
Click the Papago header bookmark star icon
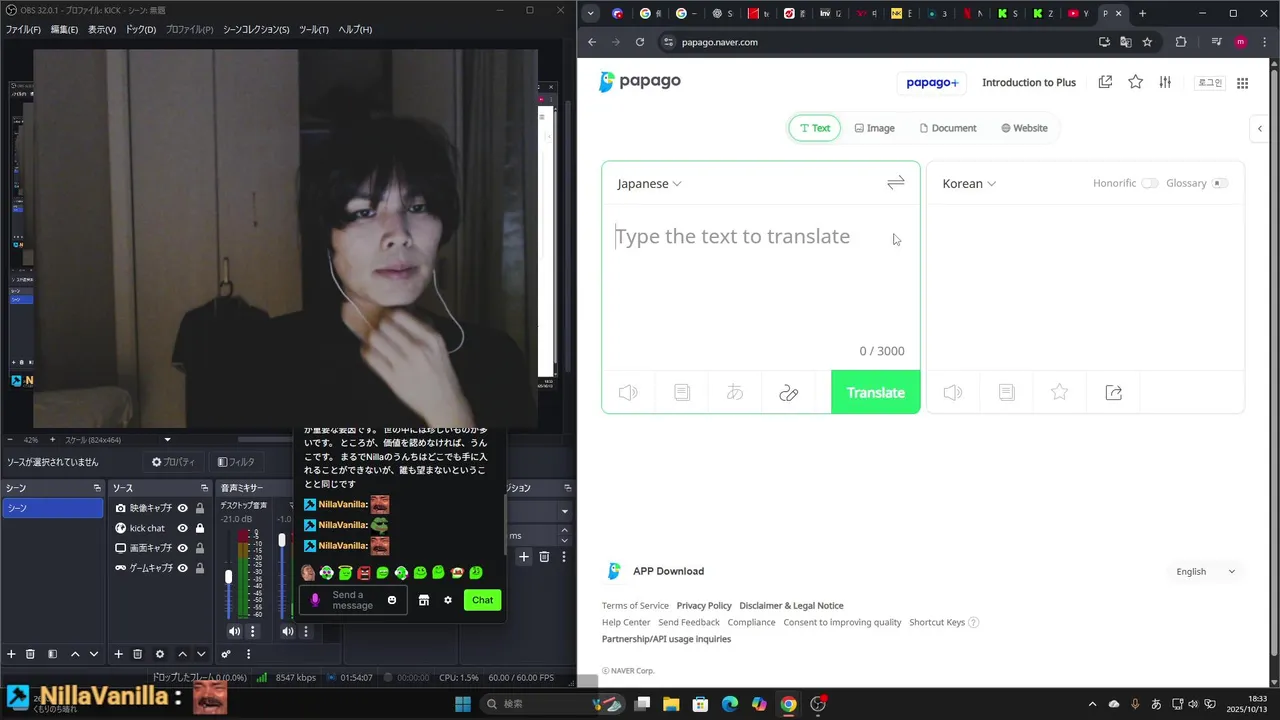[1135, 82]
